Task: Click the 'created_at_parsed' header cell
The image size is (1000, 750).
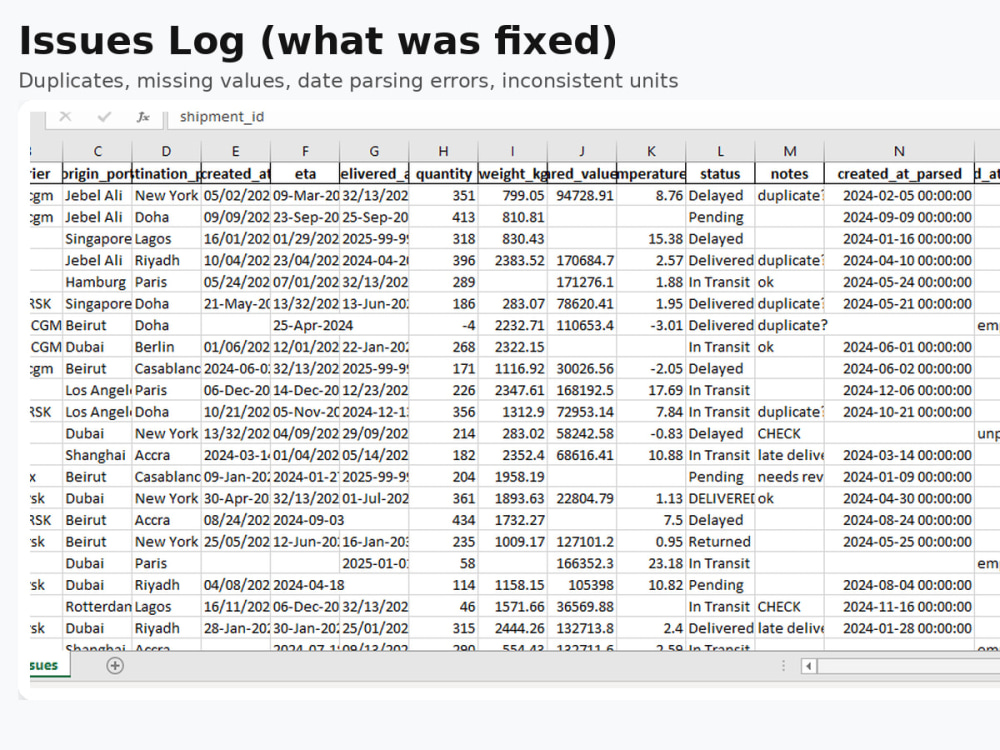Action: point(899,173)
